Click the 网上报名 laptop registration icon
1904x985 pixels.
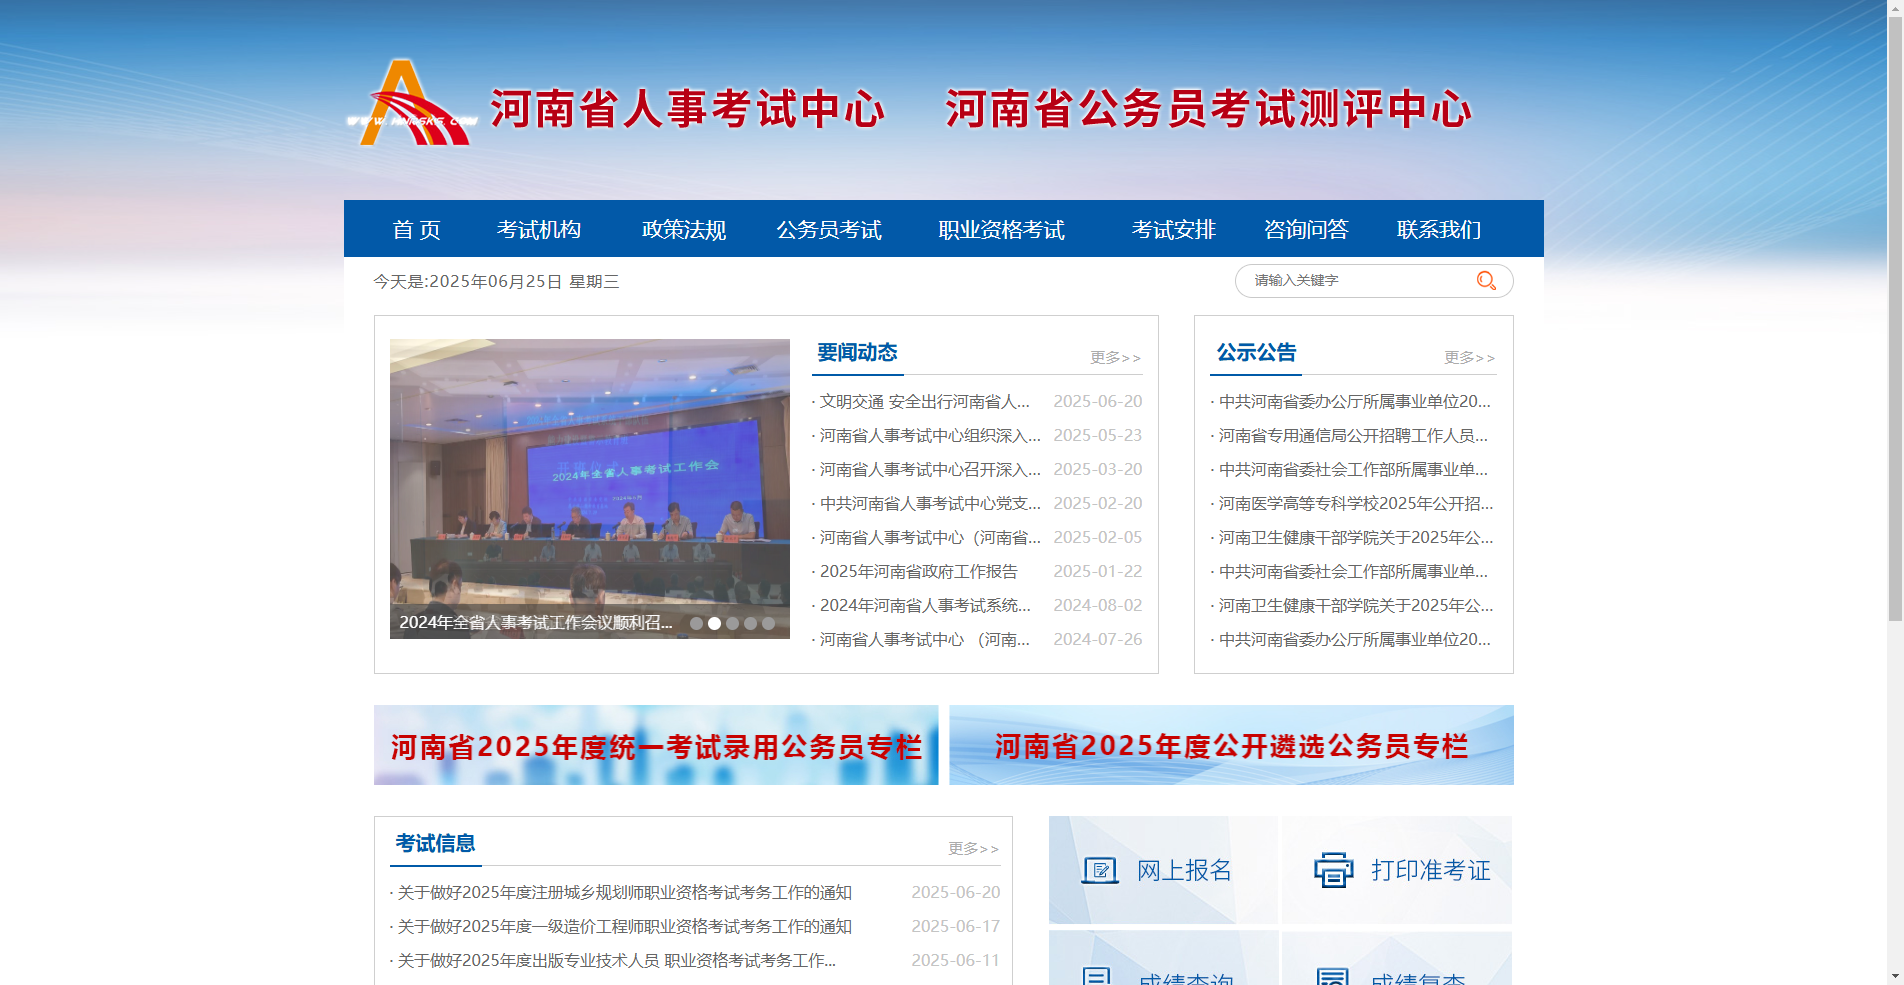(1100, 870)
